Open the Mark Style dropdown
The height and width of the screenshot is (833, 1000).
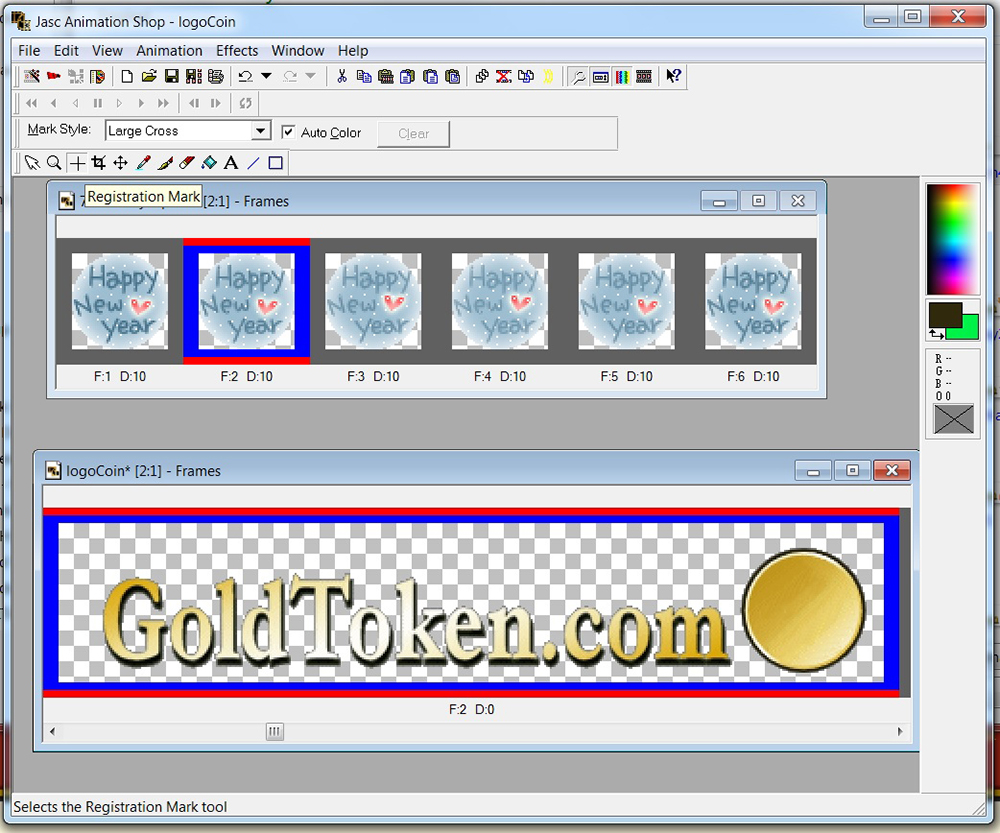point(260,131)
